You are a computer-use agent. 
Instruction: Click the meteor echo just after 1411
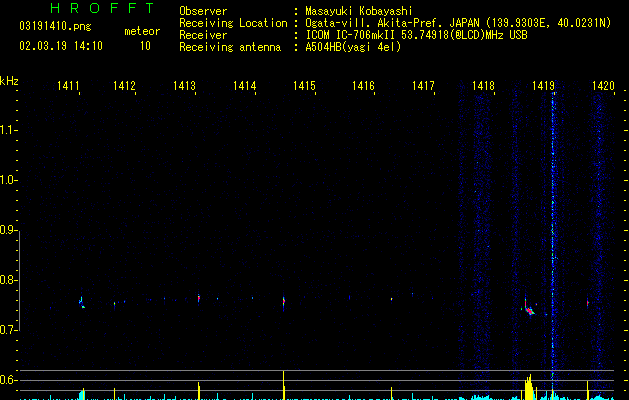81,303
